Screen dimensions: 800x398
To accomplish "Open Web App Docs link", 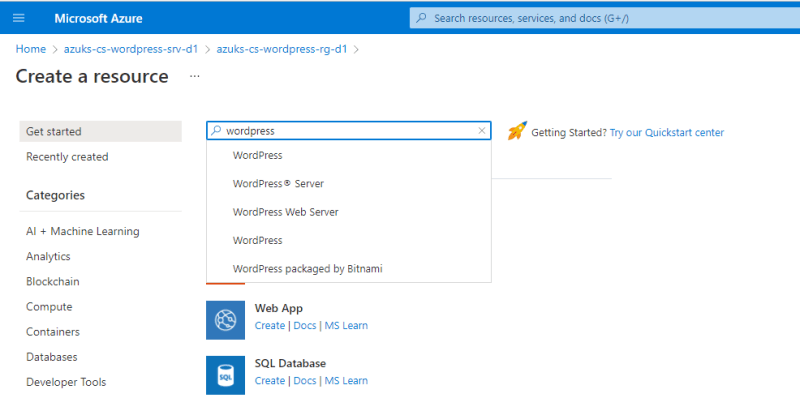I will [305, 326].
